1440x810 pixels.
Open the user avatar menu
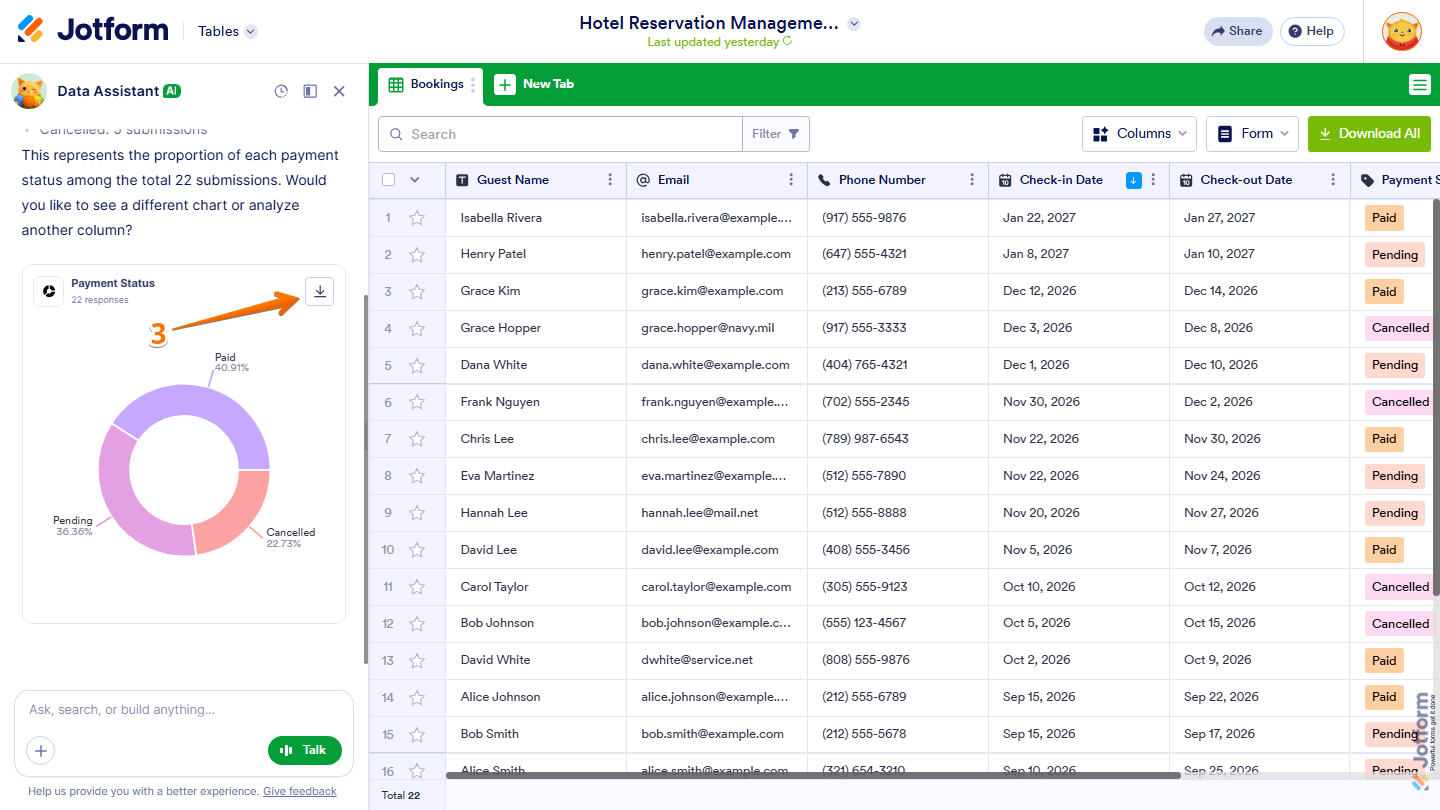point(1401,32)
